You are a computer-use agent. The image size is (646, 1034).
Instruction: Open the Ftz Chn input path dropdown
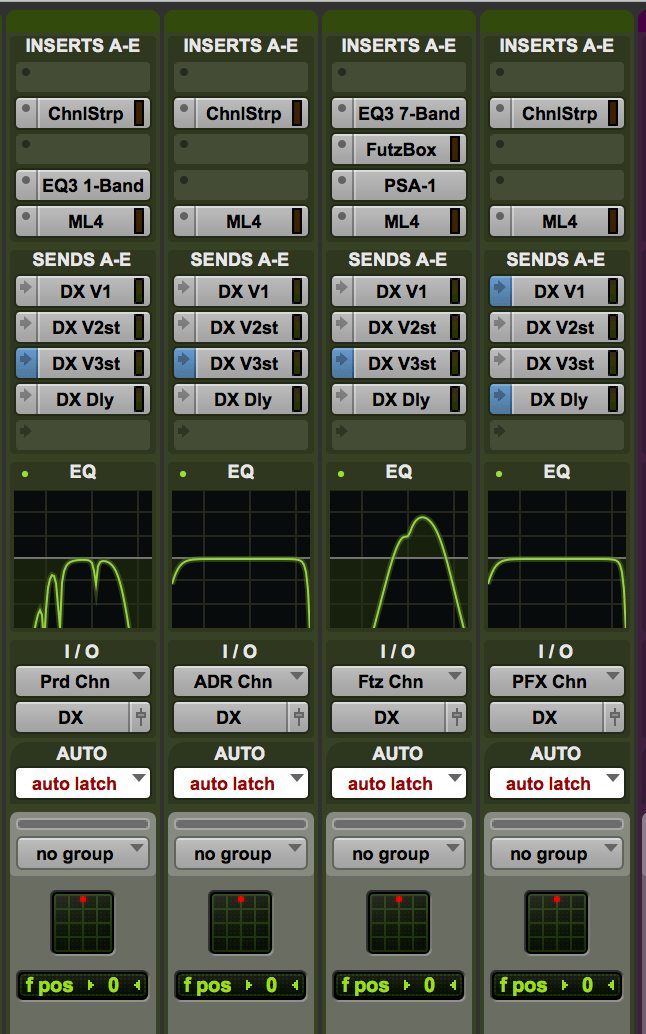399,681
